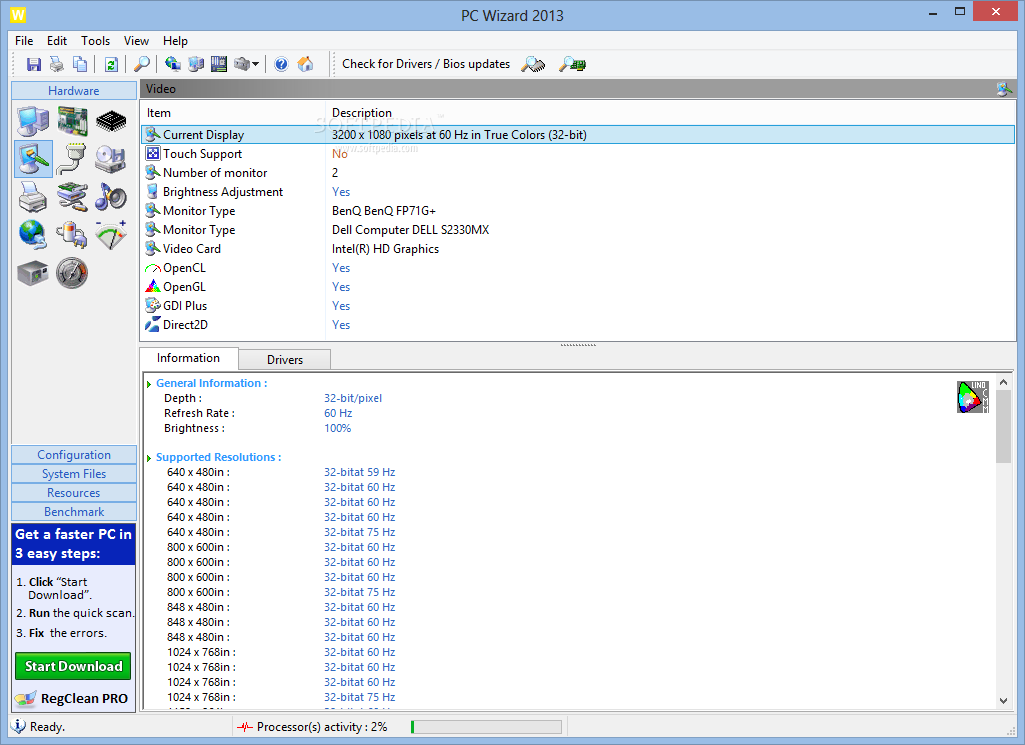Select the GDI Plus row
This screenshot has height=745, width=1025.
pyautogui.click(x=578, y=305)
